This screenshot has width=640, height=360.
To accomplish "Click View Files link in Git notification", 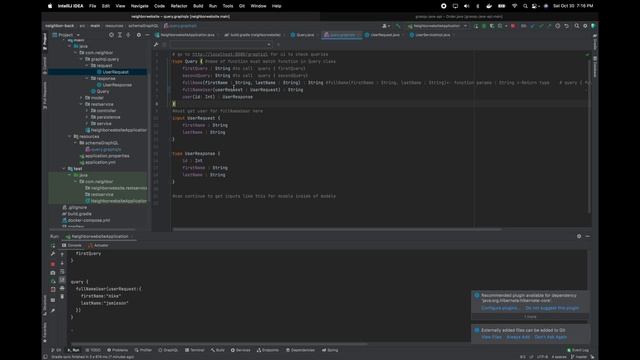I will pyautogui.click(x=491, y=337).
